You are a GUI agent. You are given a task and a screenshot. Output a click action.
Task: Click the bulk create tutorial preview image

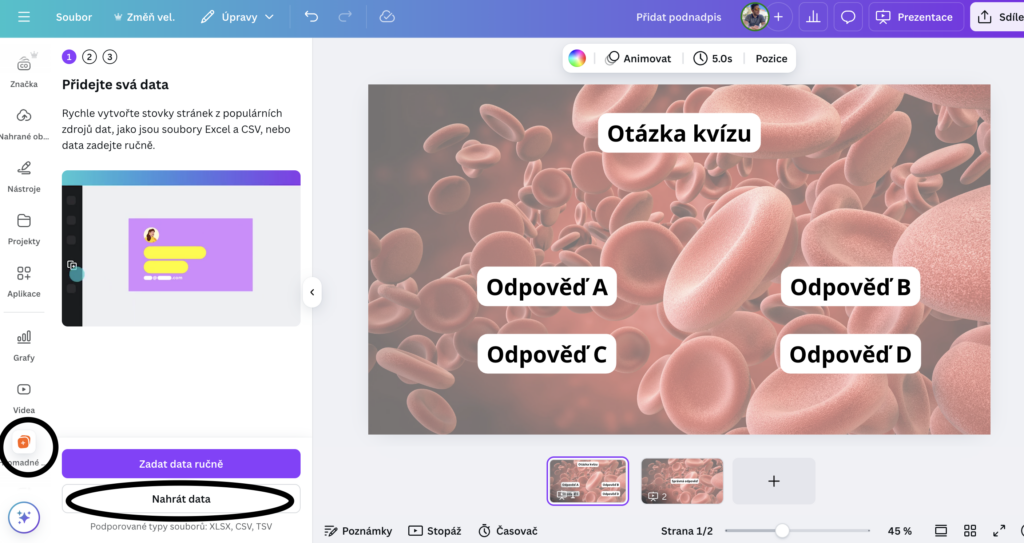(x=181, y=248)
